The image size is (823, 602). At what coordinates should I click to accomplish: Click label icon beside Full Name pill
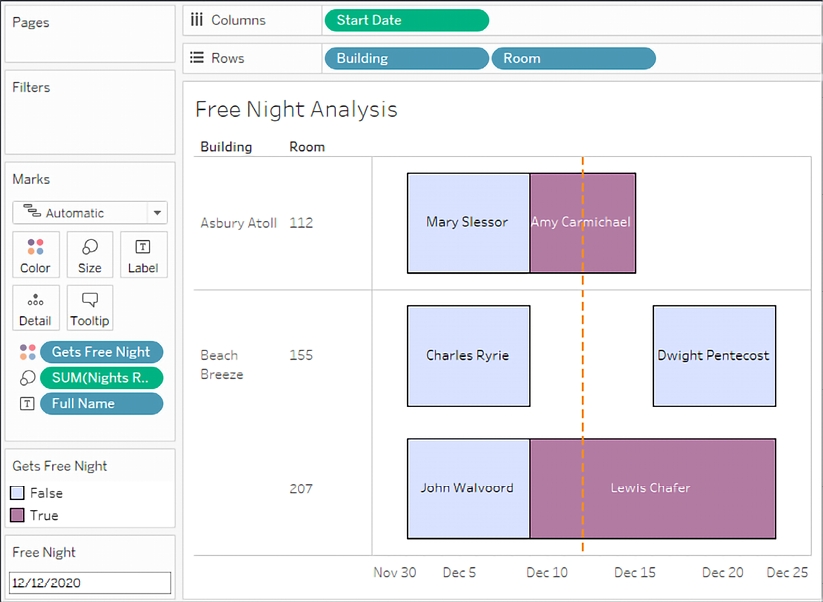[x=27, y=404]
